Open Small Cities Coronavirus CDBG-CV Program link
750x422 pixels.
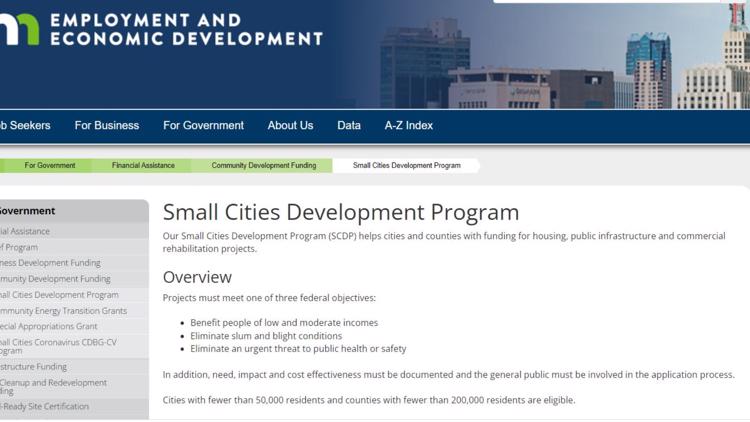pyautogui.click(x=58, y=346)
